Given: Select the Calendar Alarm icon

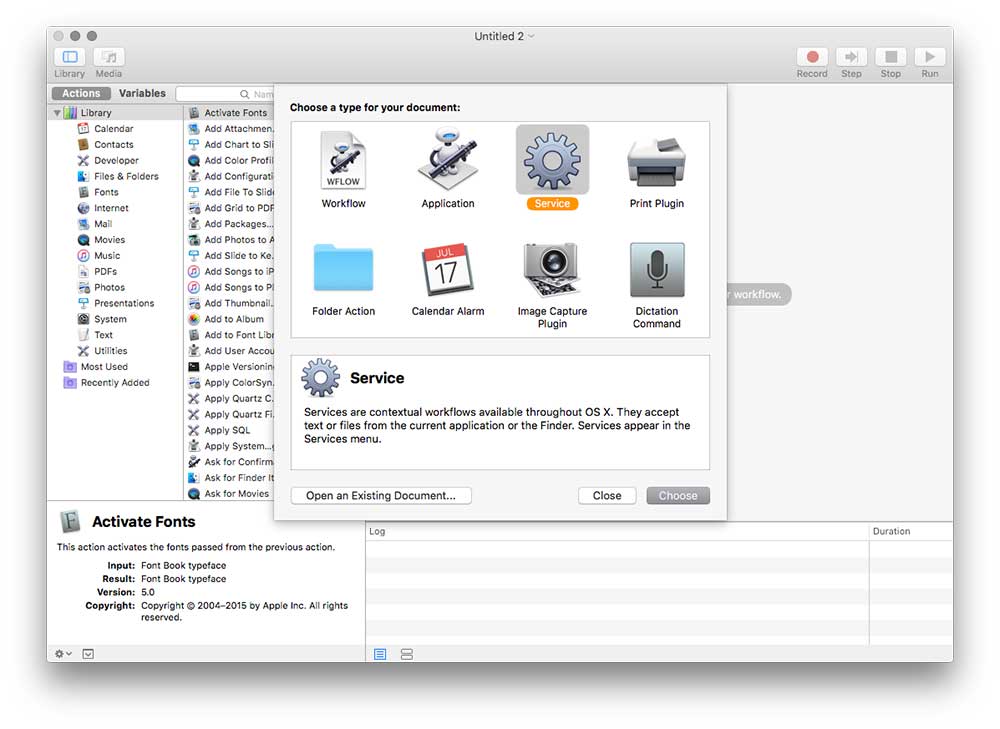Looking at the screenshot, I should [448, 269].
